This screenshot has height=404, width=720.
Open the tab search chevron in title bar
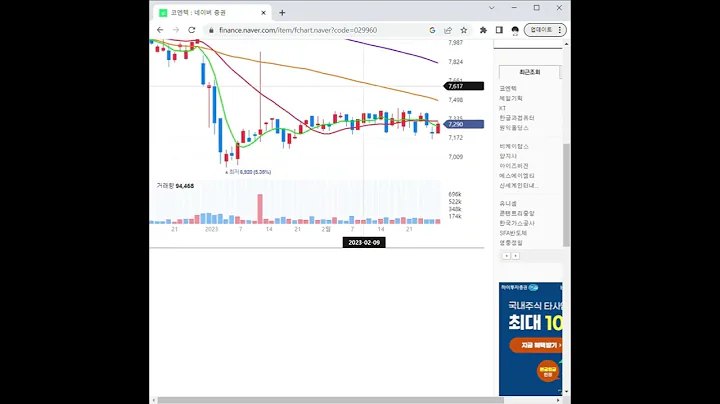(x=491, y=8)
